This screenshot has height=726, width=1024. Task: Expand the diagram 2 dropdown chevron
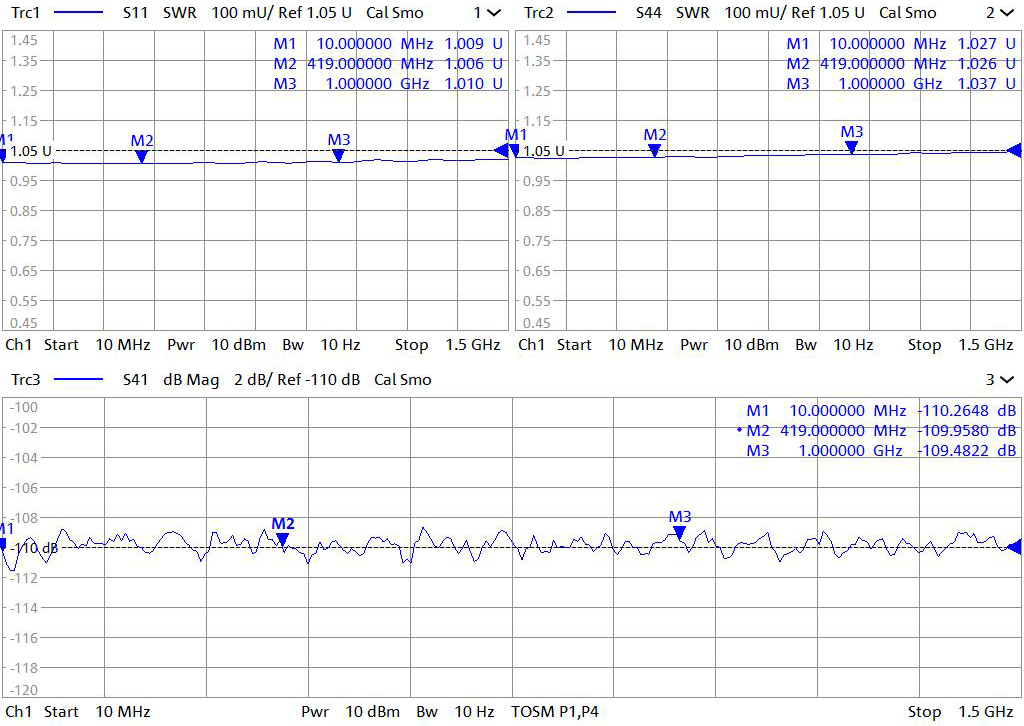point(1005,13)
